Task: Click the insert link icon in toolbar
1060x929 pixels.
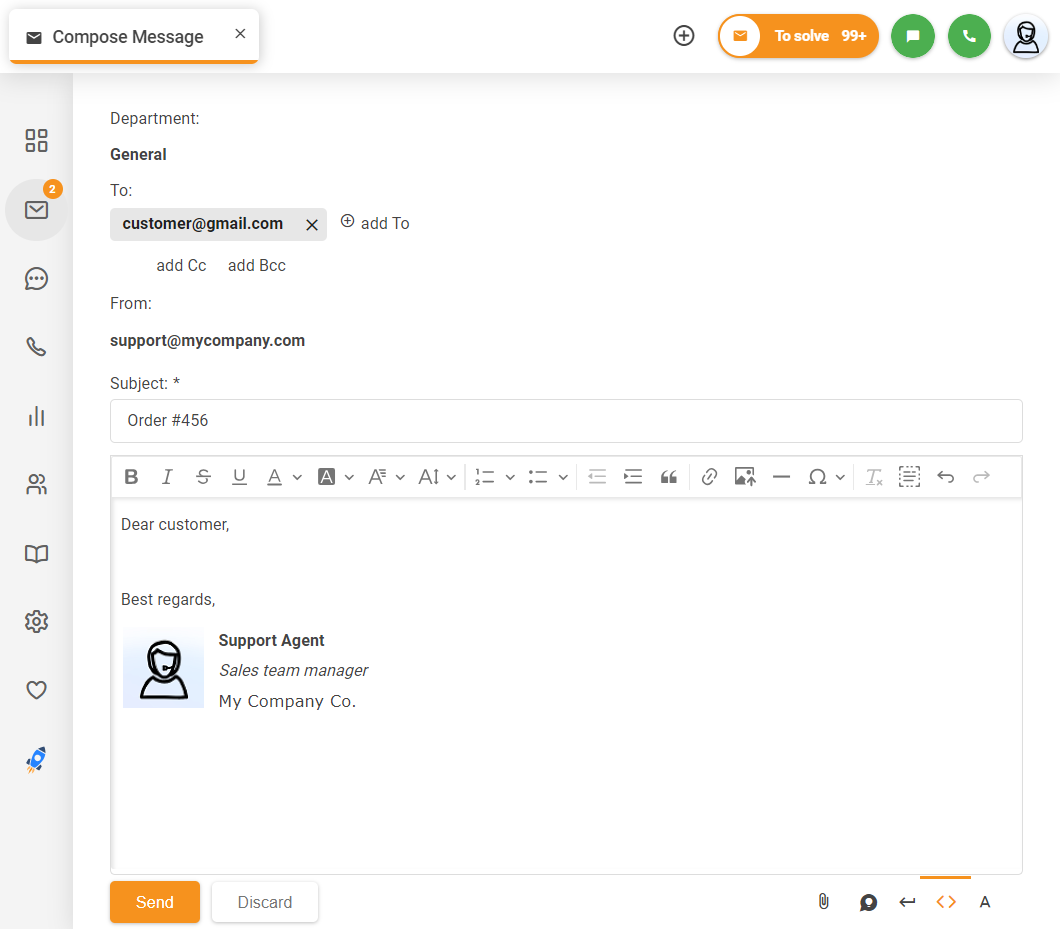Action: [709, 477]
